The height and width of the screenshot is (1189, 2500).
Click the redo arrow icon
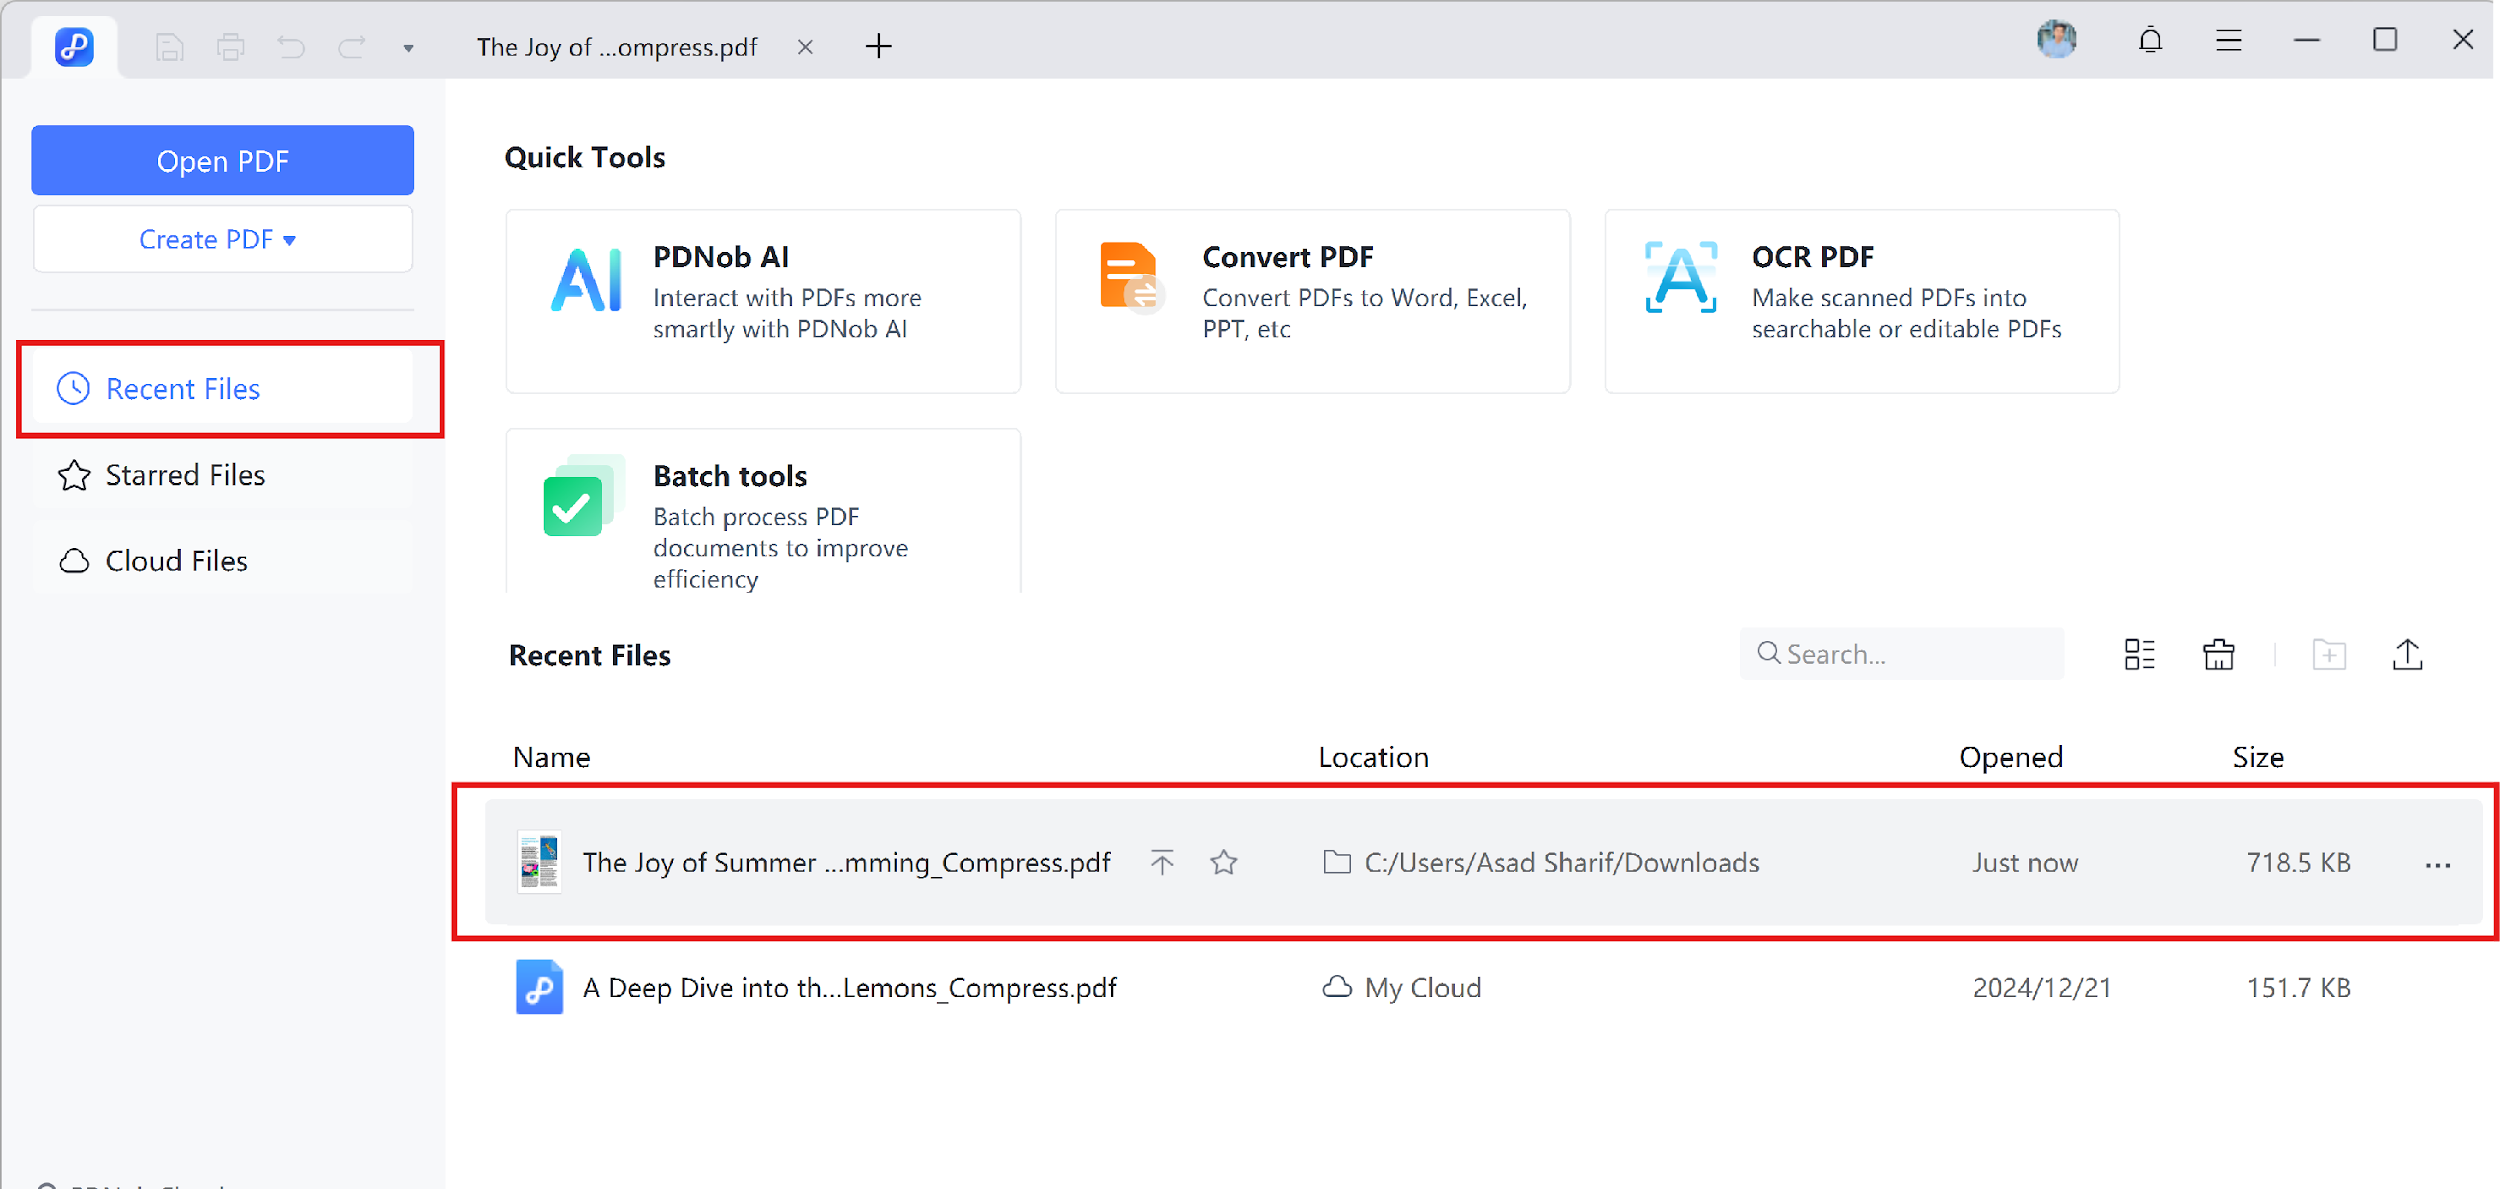(x=352, y=47)
